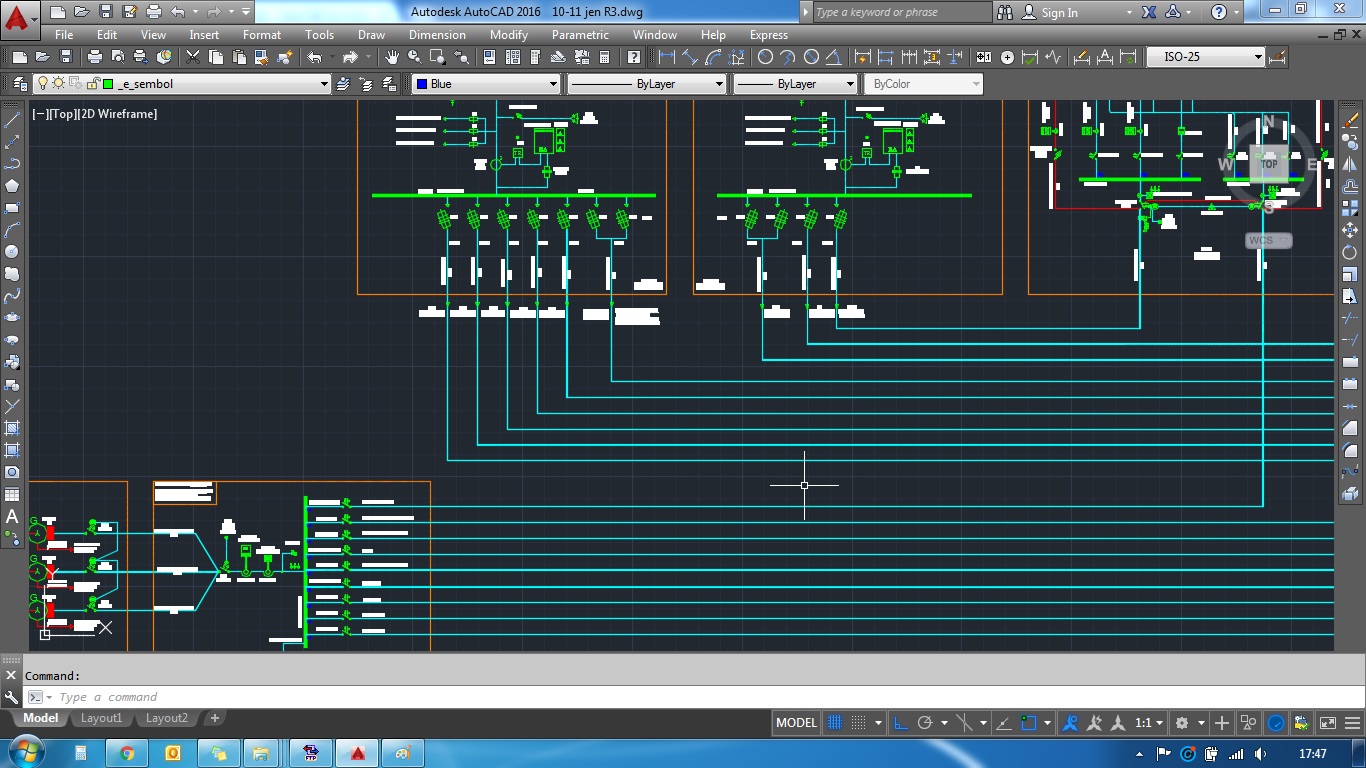The width and height of the screenshot is (1366, 768).
Task: Click the Sign In button
Action: pos(1059,12)
